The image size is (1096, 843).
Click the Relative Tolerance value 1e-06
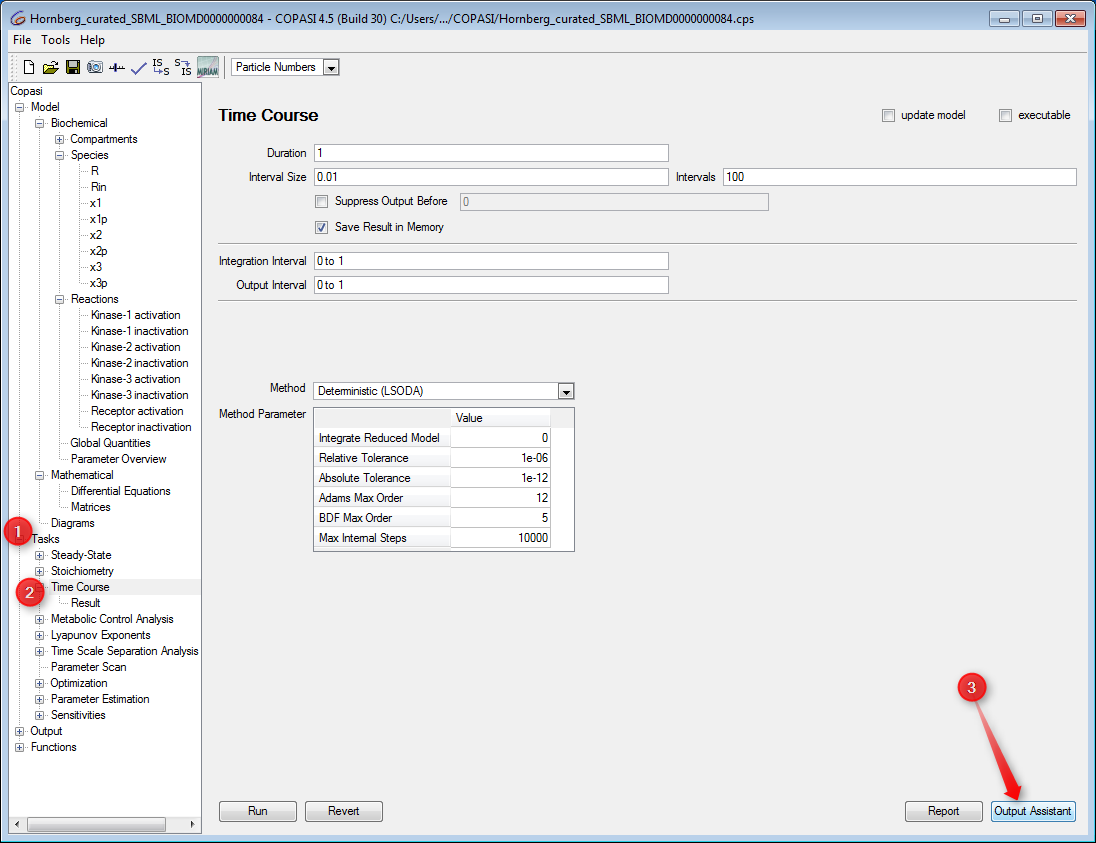coord(500,459)
